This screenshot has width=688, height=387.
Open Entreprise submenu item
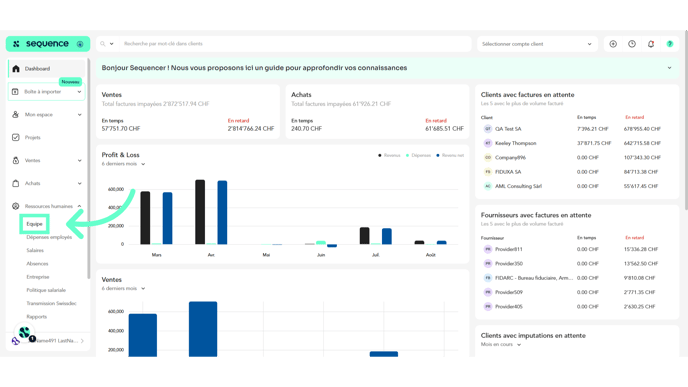(38, 277)
